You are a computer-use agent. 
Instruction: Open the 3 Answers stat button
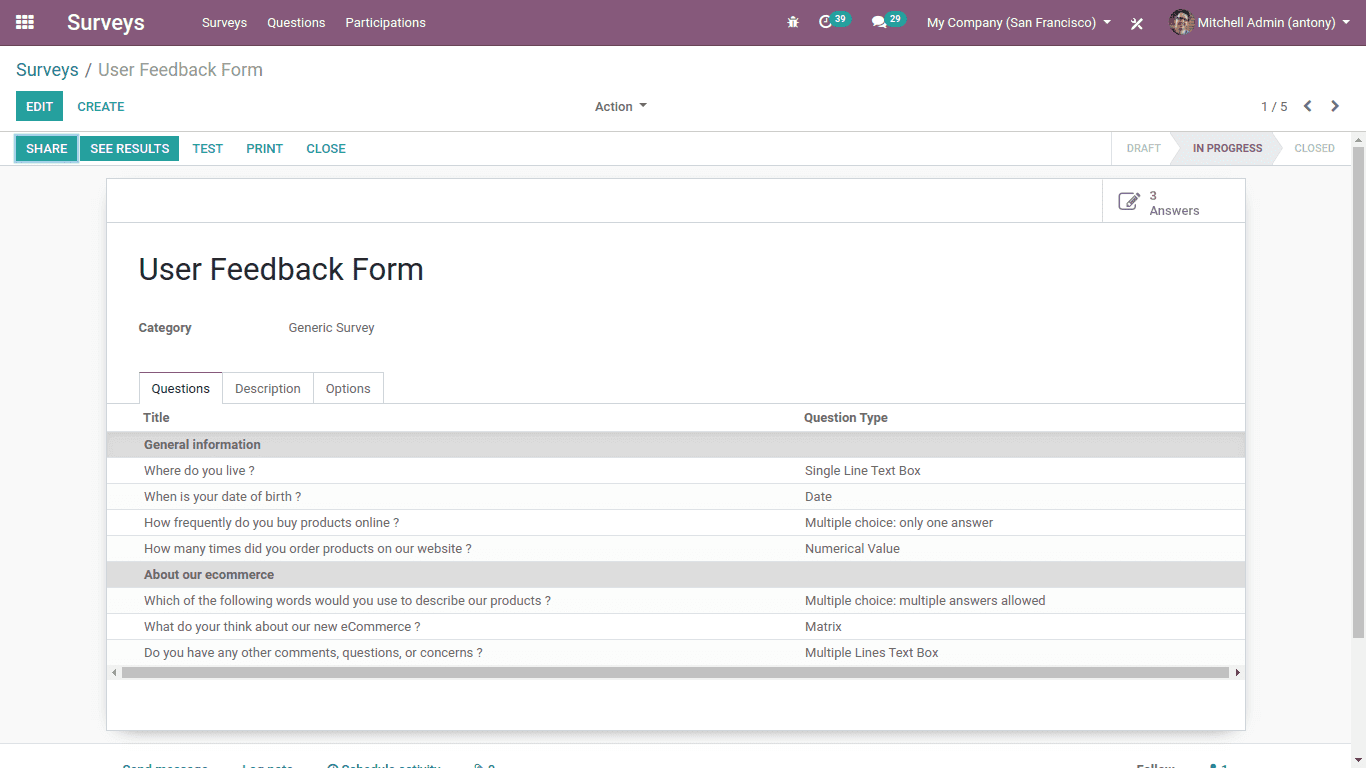[1174, 201]
